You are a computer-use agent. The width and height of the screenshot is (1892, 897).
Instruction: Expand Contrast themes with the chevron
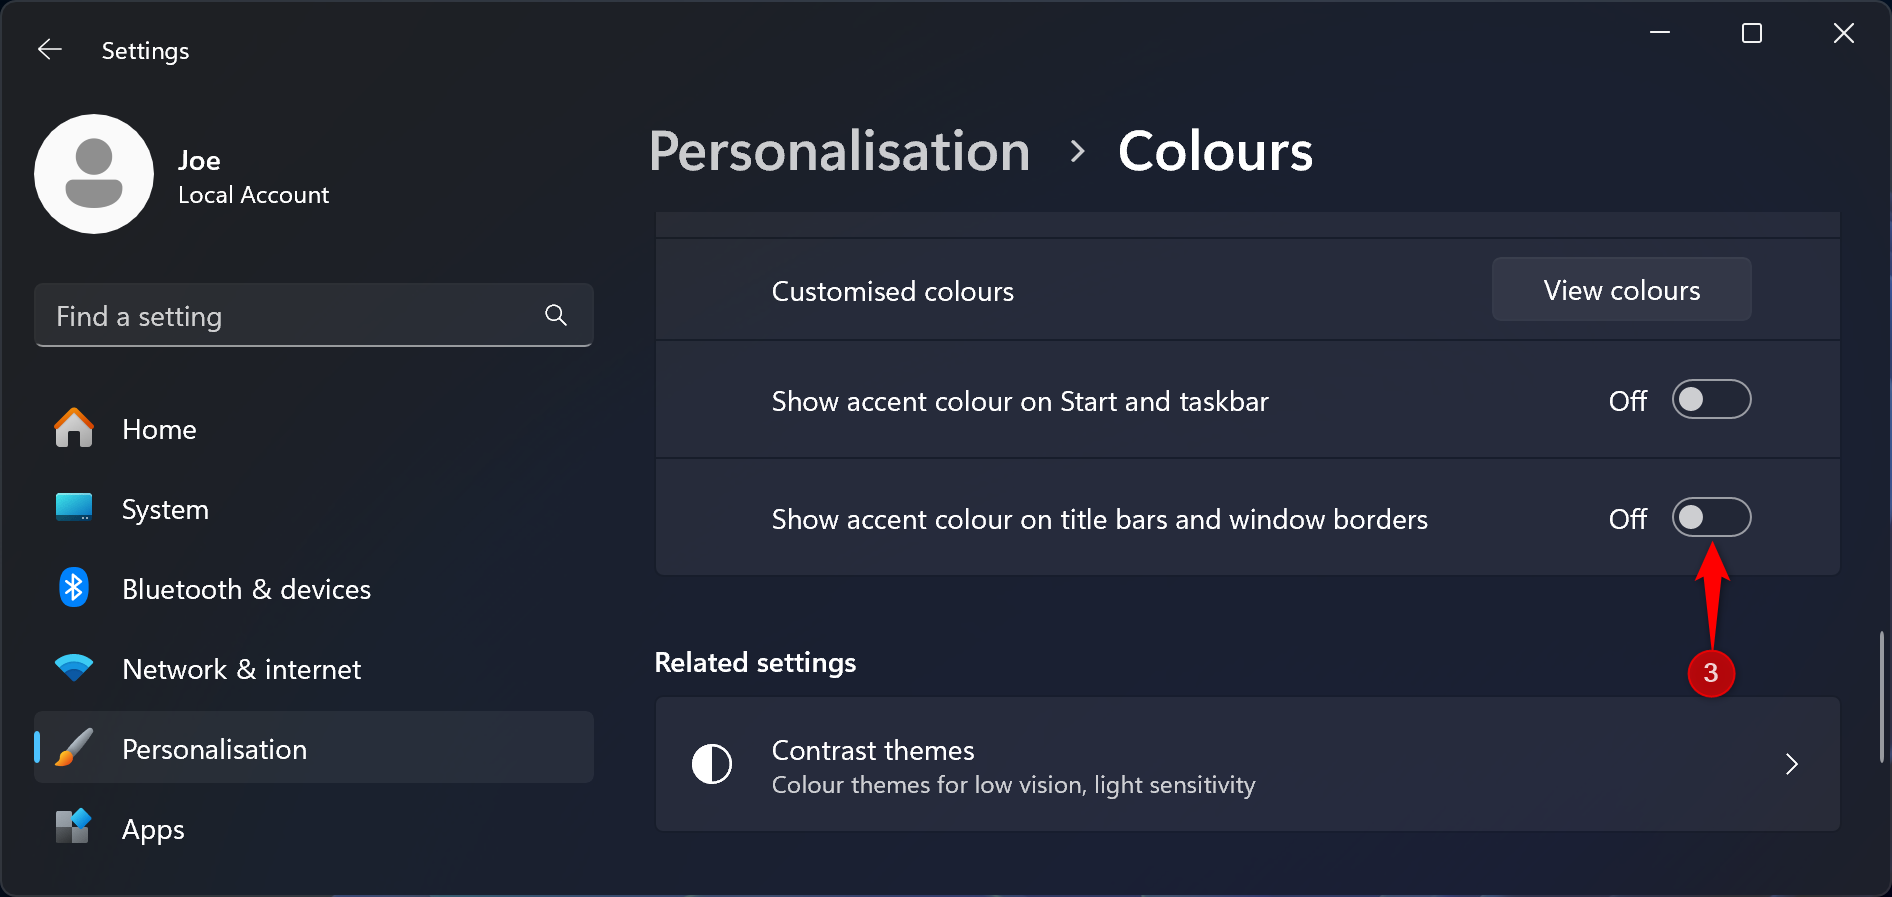(1791, 765)
